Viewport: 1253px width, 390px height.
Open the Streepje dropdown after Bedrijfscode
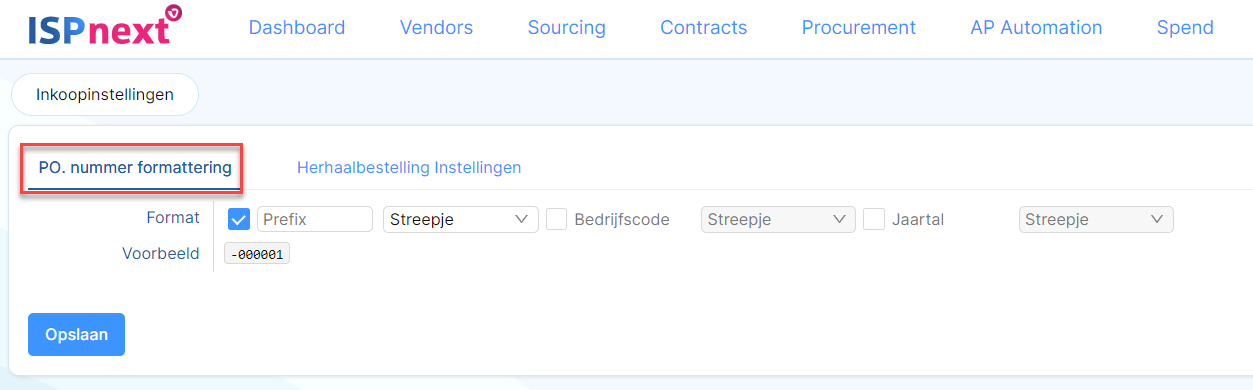778,219
